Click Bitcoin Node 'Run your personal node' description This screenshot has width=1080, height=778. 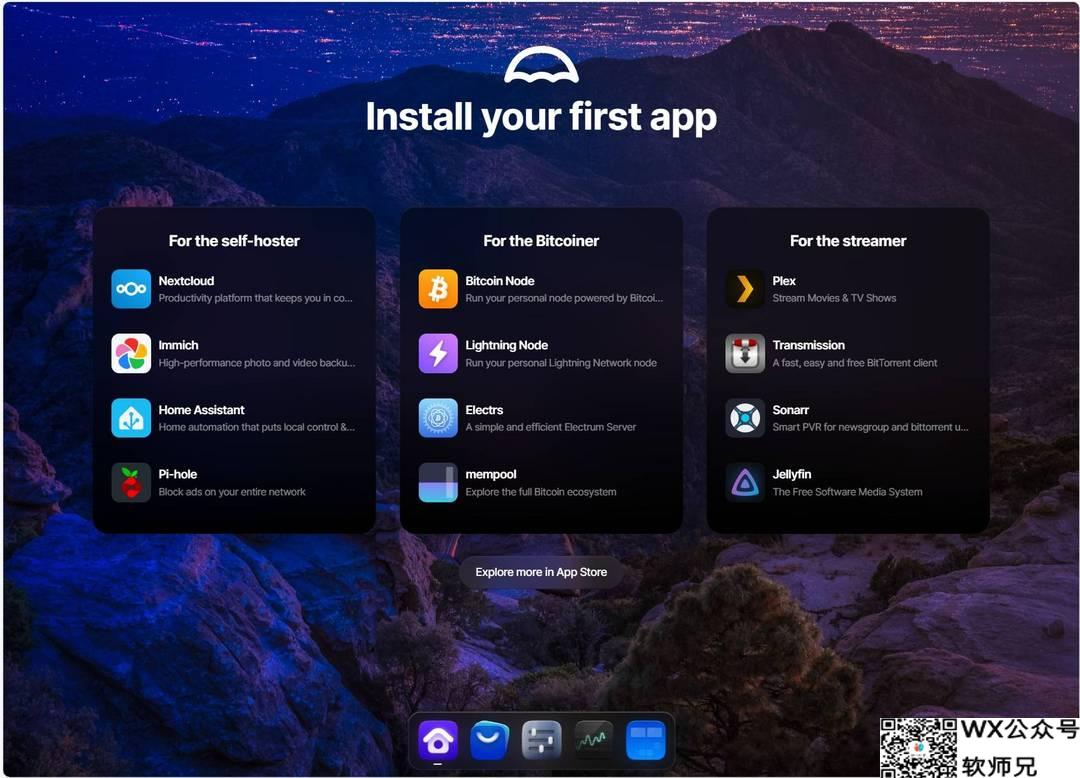(564, 298)
